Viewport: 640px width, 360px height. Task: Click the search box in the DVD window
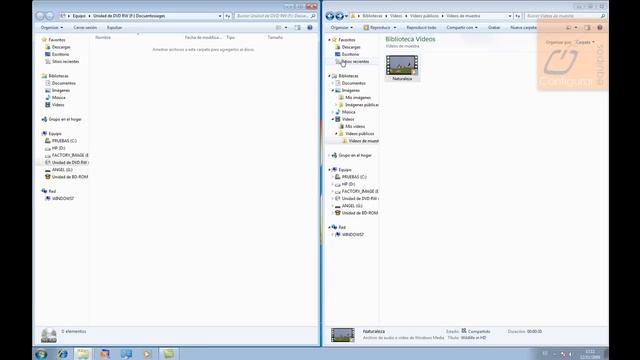click(276, 16)
